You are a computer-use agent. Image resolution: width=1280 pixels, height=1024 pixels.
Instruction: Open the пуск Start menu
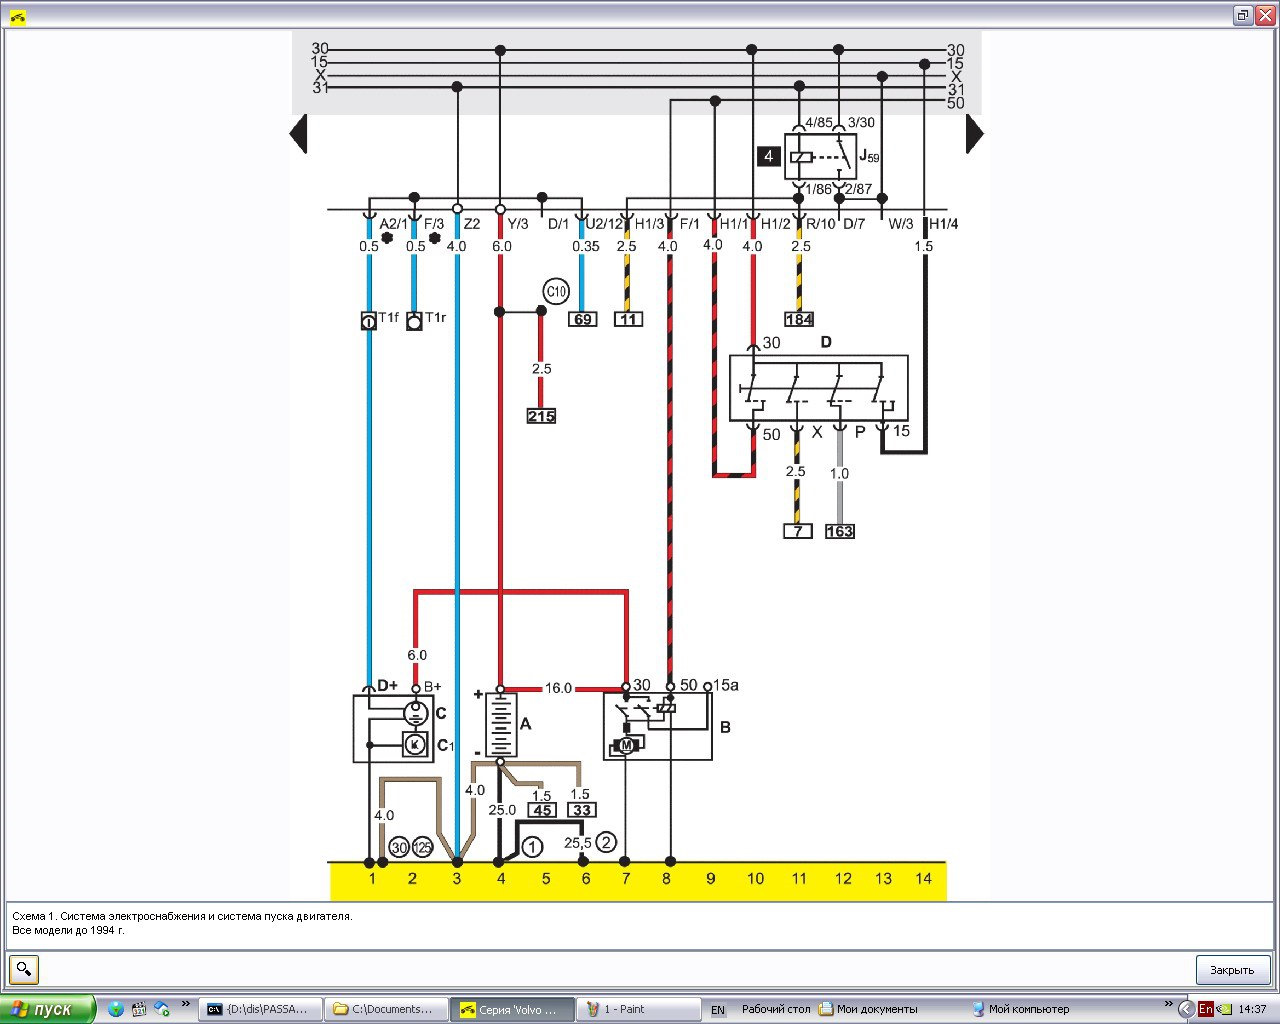(x=47, y=1009)
